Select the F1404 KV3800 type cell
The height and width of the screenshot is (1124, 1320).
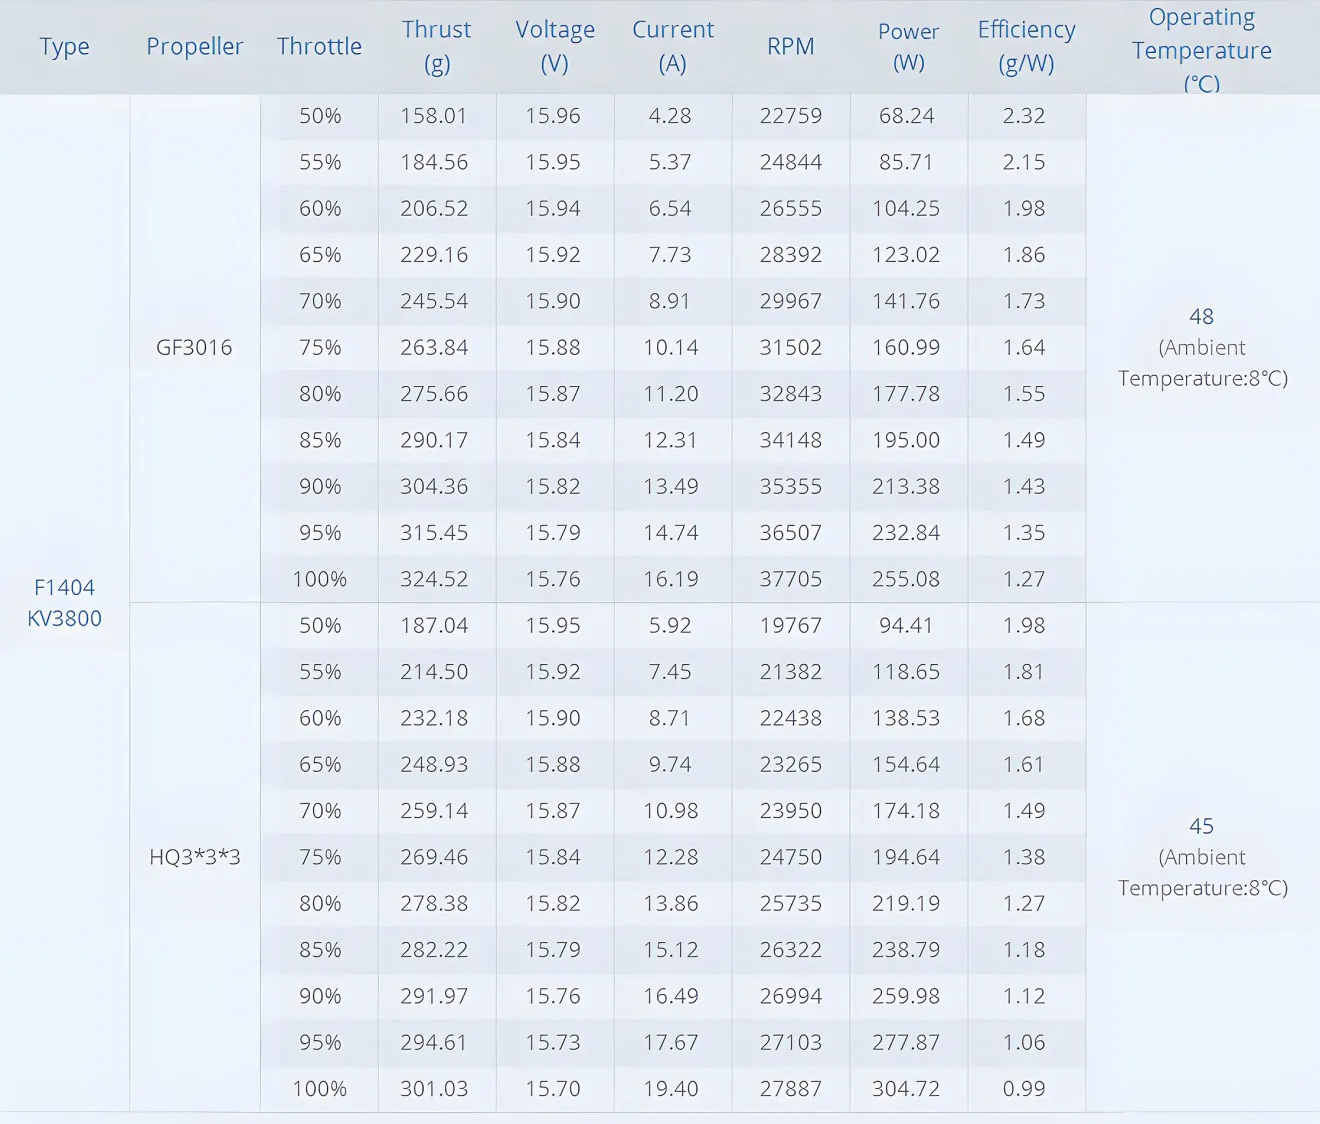[65, 602]
